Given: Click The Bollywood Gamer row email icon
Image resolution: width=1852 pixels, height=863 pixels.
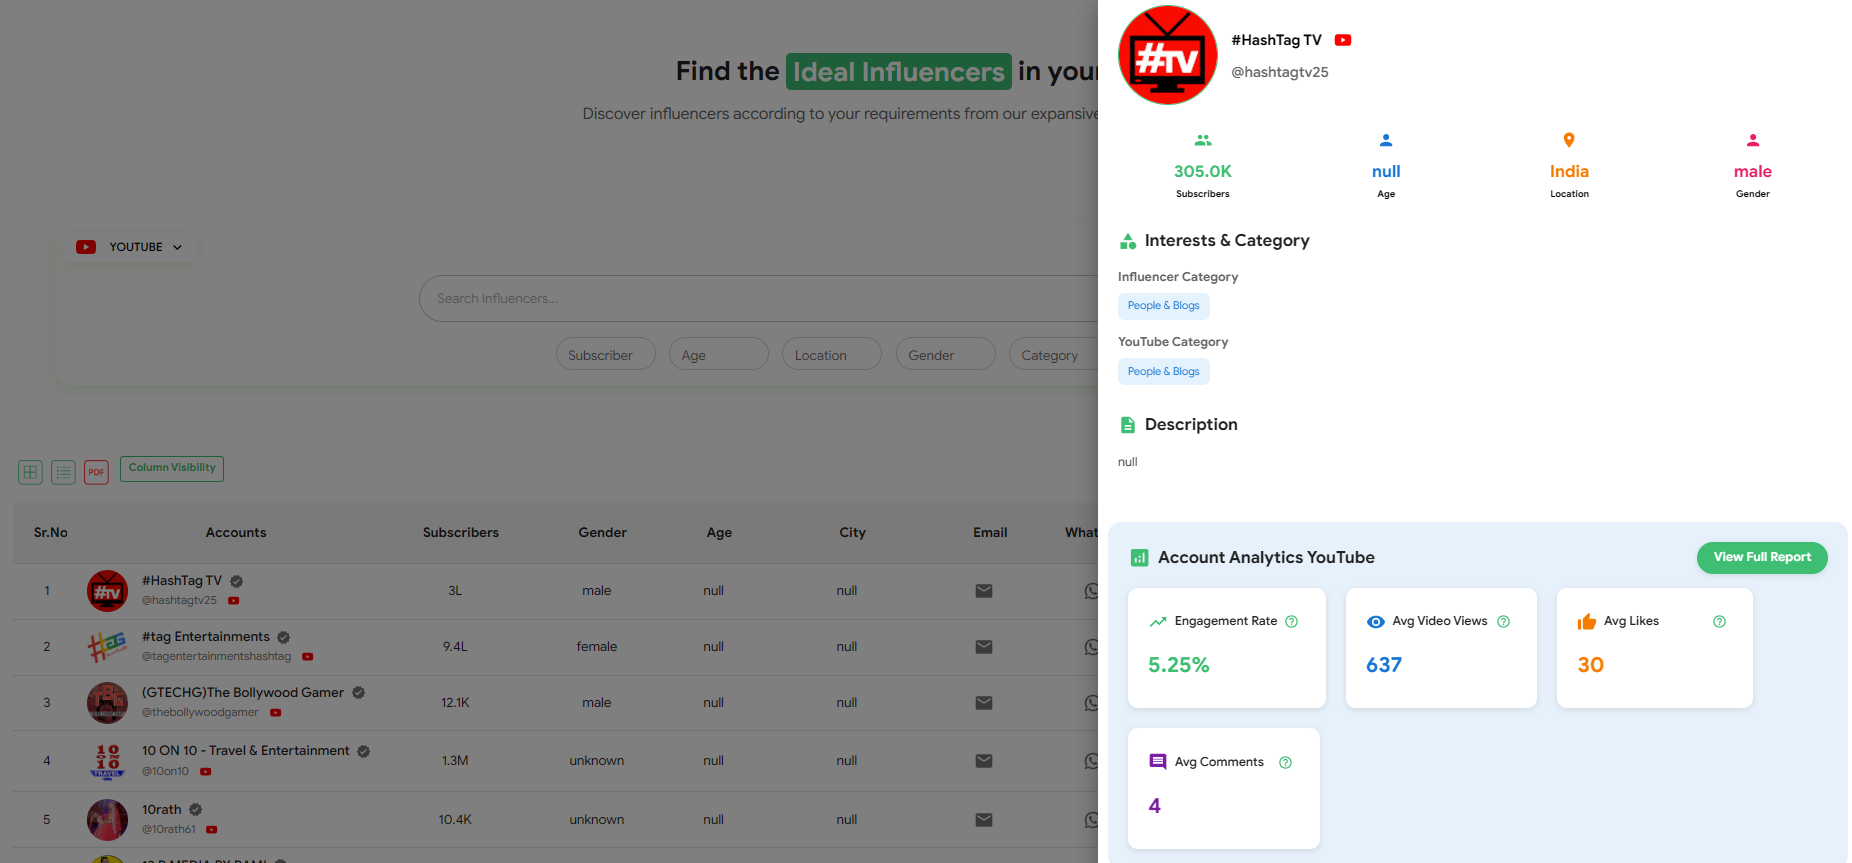Looking at the screenshot, I should click(984, 703).
